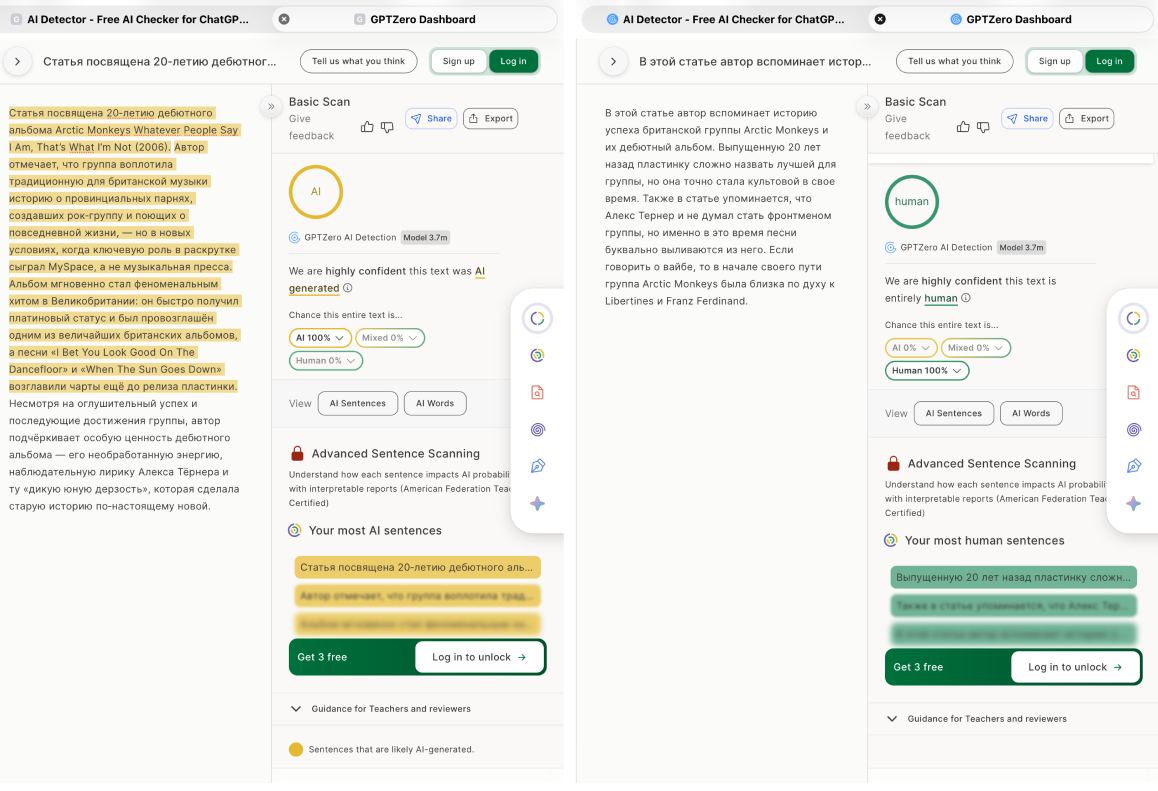Toggle AI Sentences view in AI-result panel
The width and height of the screenshot is (1158, 791).
[x=358, y=403]
